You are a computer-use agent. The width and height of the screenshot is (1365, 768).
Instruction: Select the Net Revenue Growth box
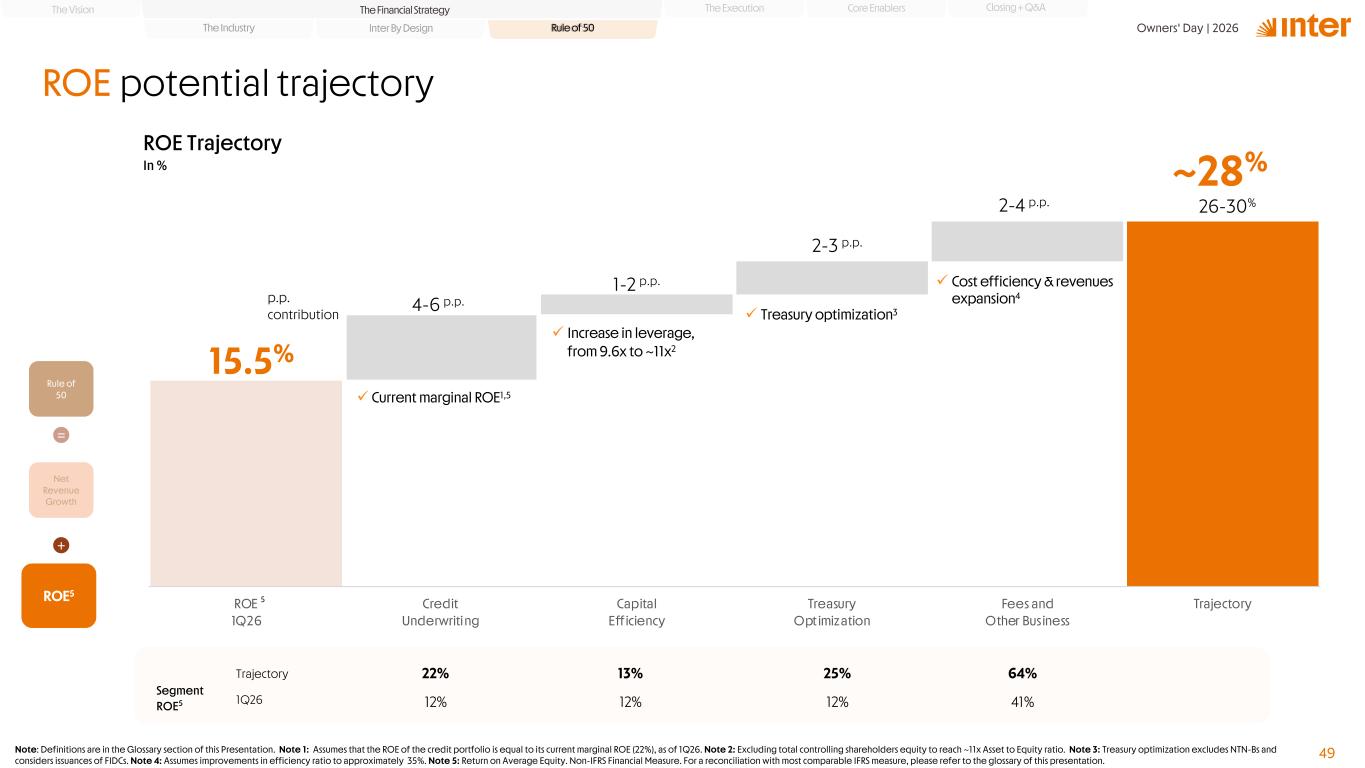tap(61, 490)
